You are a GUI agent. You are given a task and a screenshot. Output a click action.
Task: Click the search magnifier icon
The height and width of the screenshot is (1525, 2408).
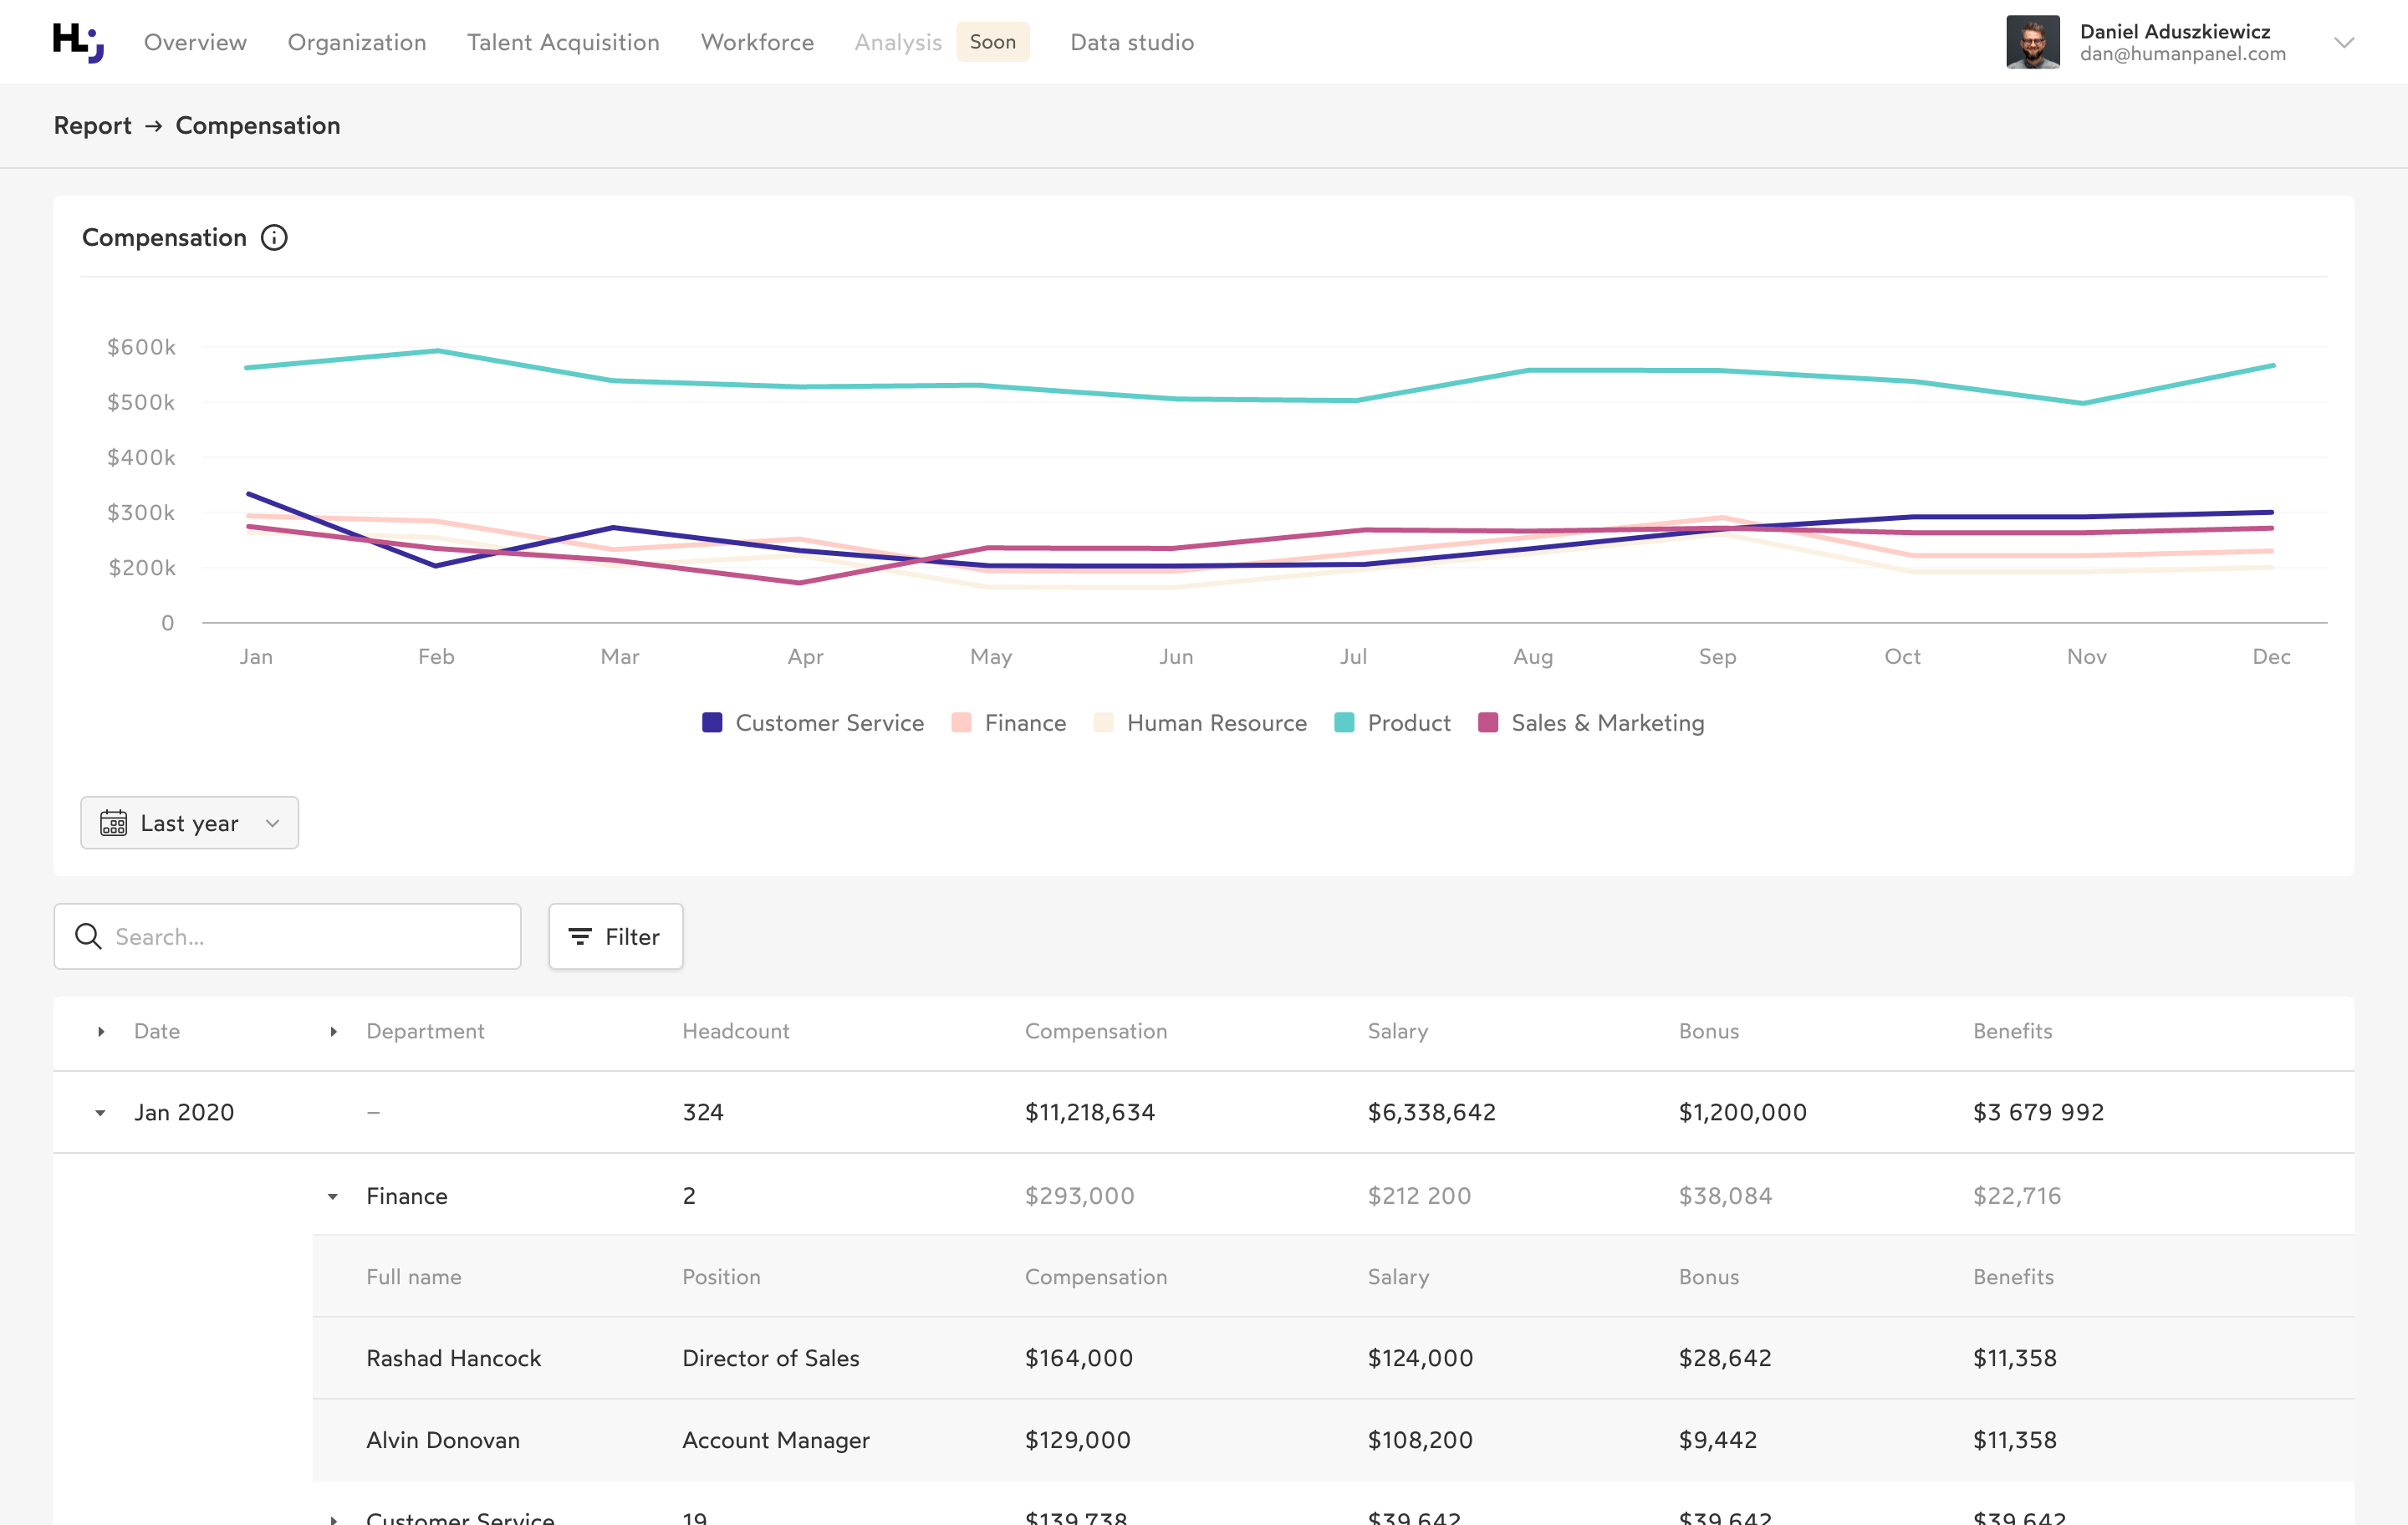click(88, 936)
